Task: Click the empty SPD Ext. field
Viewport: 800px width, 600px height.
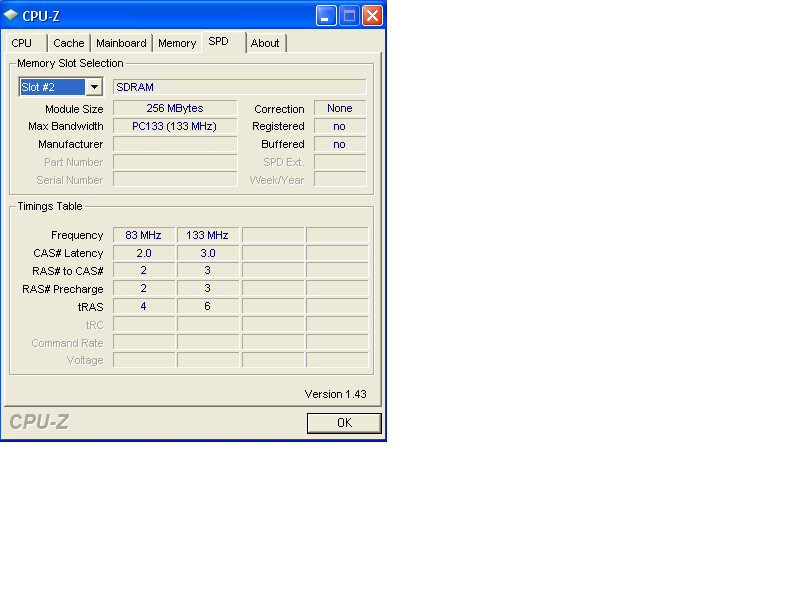Action: click(340, 162)
